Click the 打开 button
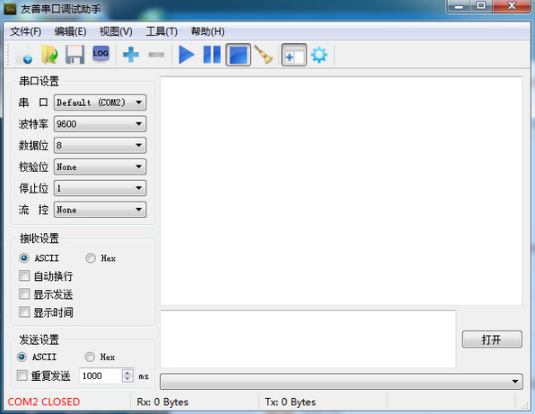This screenshot has width=535, height=414. [492, 339]
